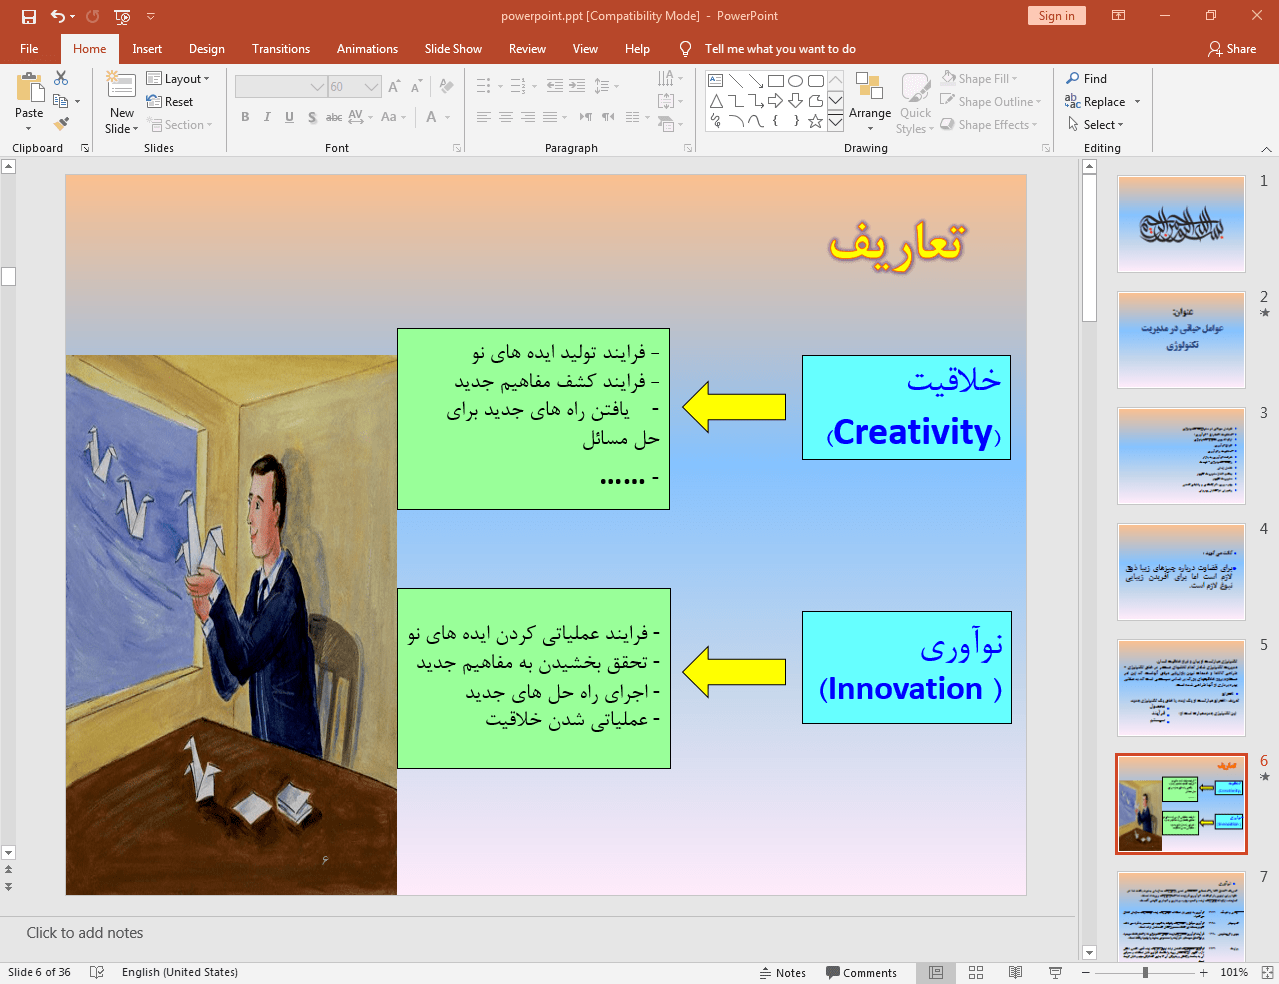Click the Cut (scissors) icon
Image resolution: width=1279 pixels, height=984 pixels.
(x=60, y=77)
